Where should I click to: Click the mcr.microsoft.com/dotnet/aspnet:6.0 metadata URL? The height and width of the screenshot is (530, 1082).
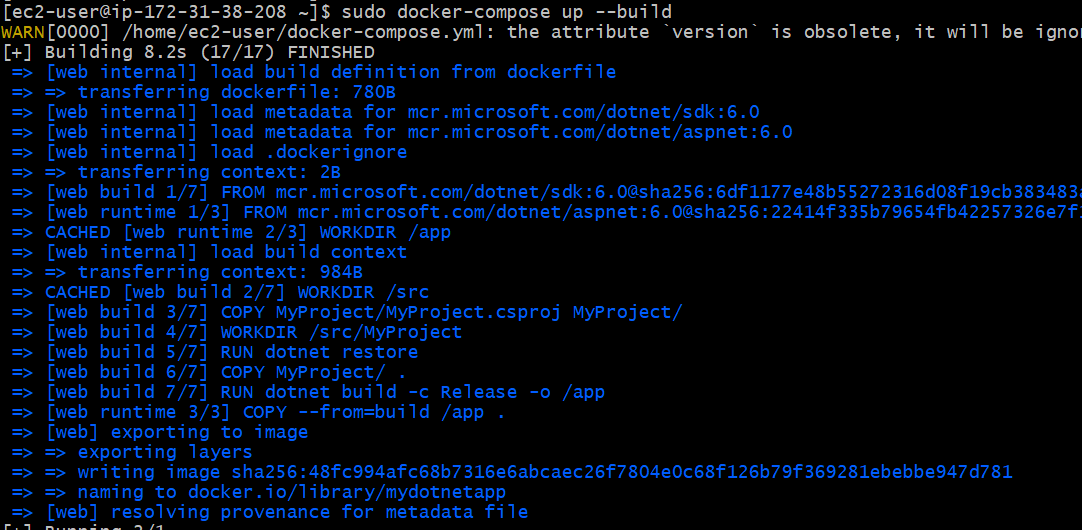[x=600, y=132]
